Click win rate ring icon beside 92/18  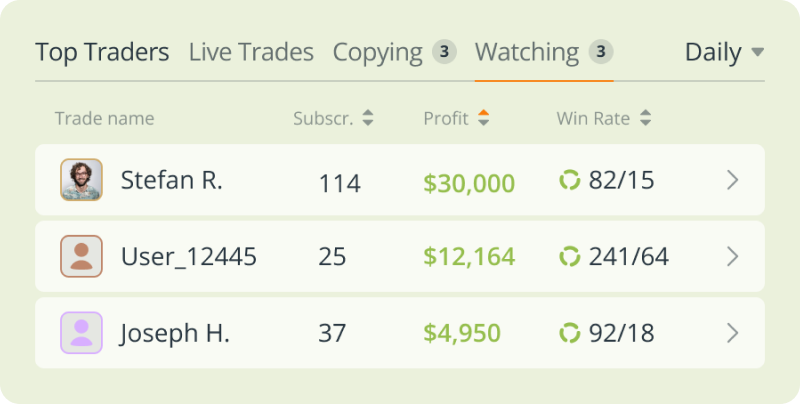569,333
